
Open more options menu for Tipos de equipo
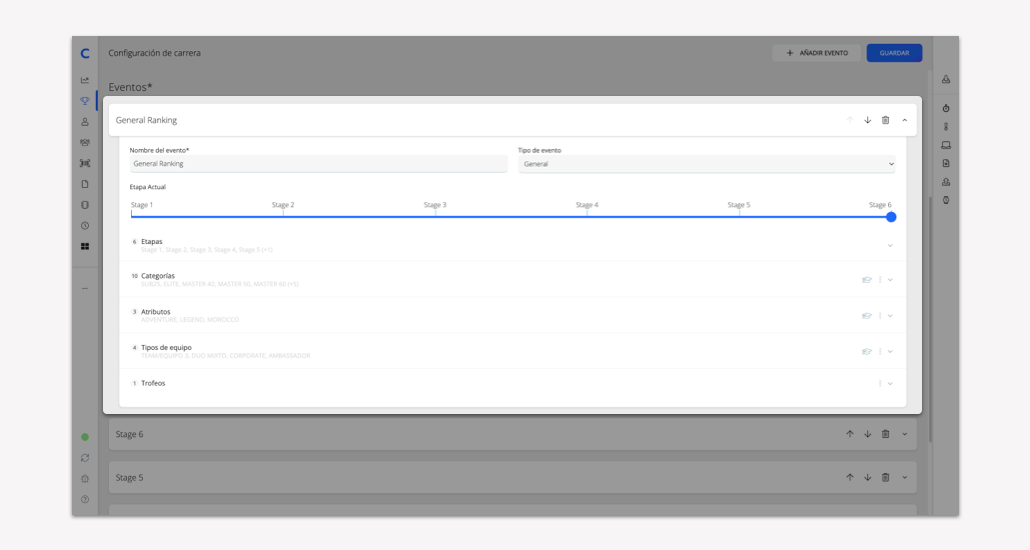(x=880, y=352)
